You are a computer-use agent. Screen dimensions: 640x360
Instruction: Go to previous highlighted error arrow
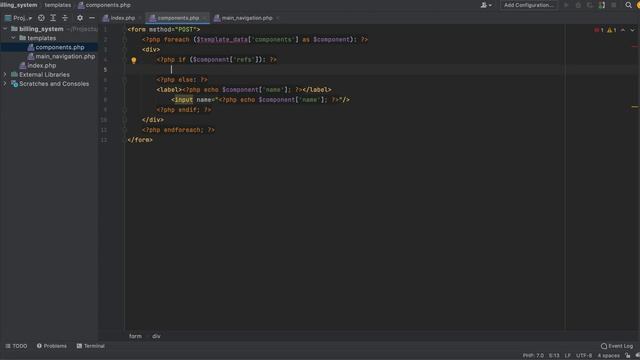point(623,30)
